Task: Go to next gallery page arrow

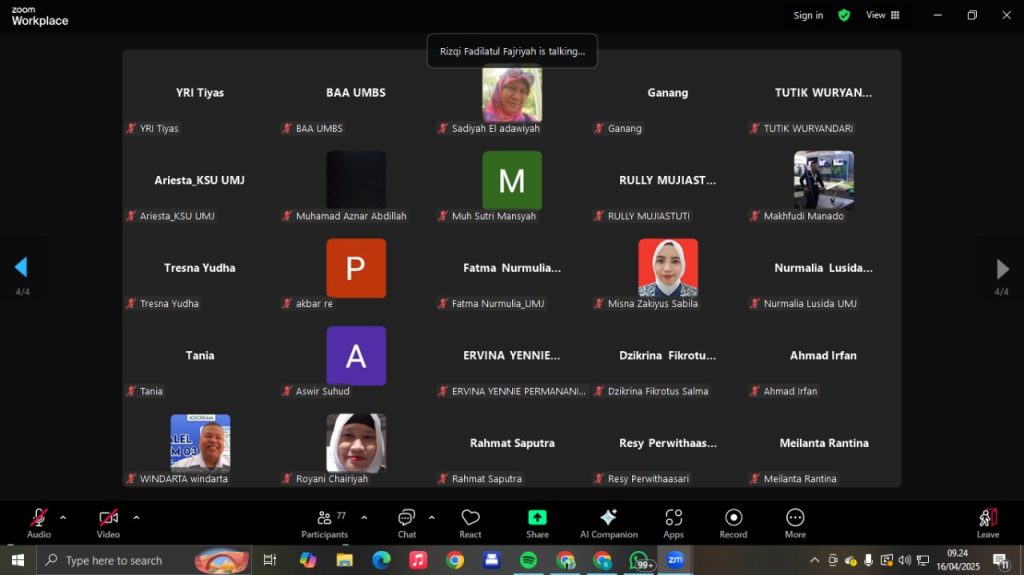Action: coord(1002,269)
